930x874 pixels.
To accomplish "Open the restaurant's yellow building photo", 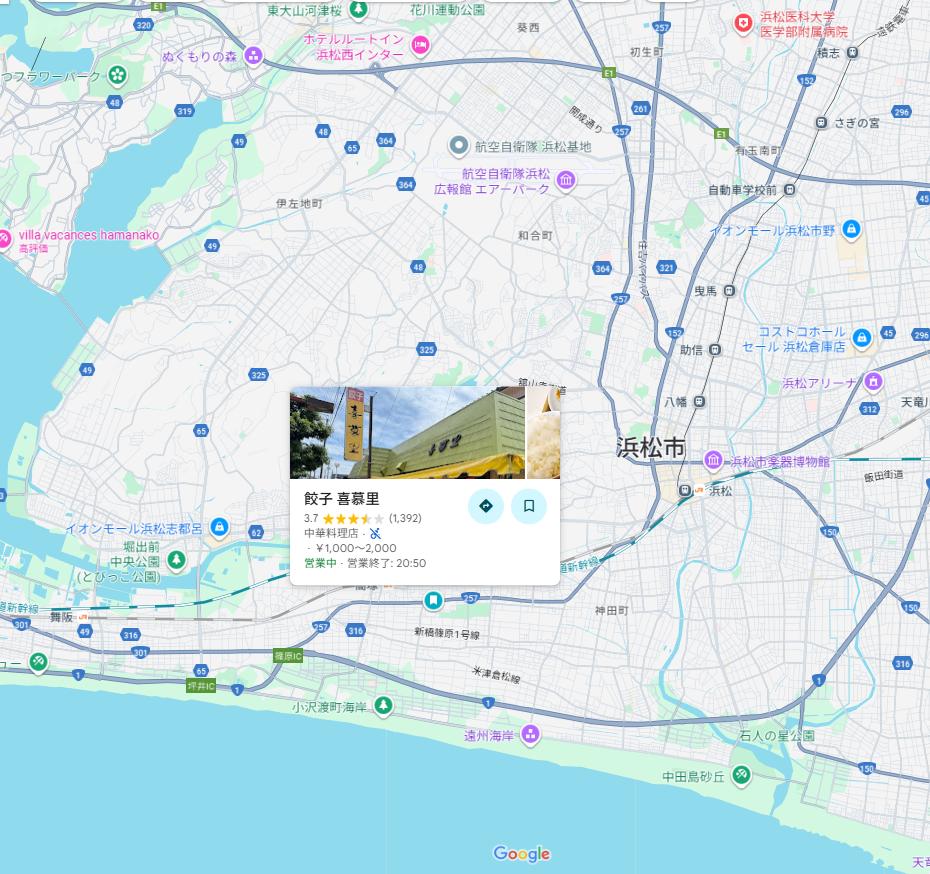I will pos(407,433).
